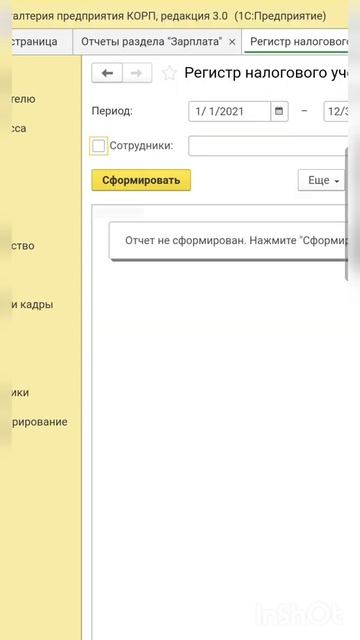Focus the period start date field 1/1/2021
360x640 pixels.
pyautogui.click(x=230, y=111)
